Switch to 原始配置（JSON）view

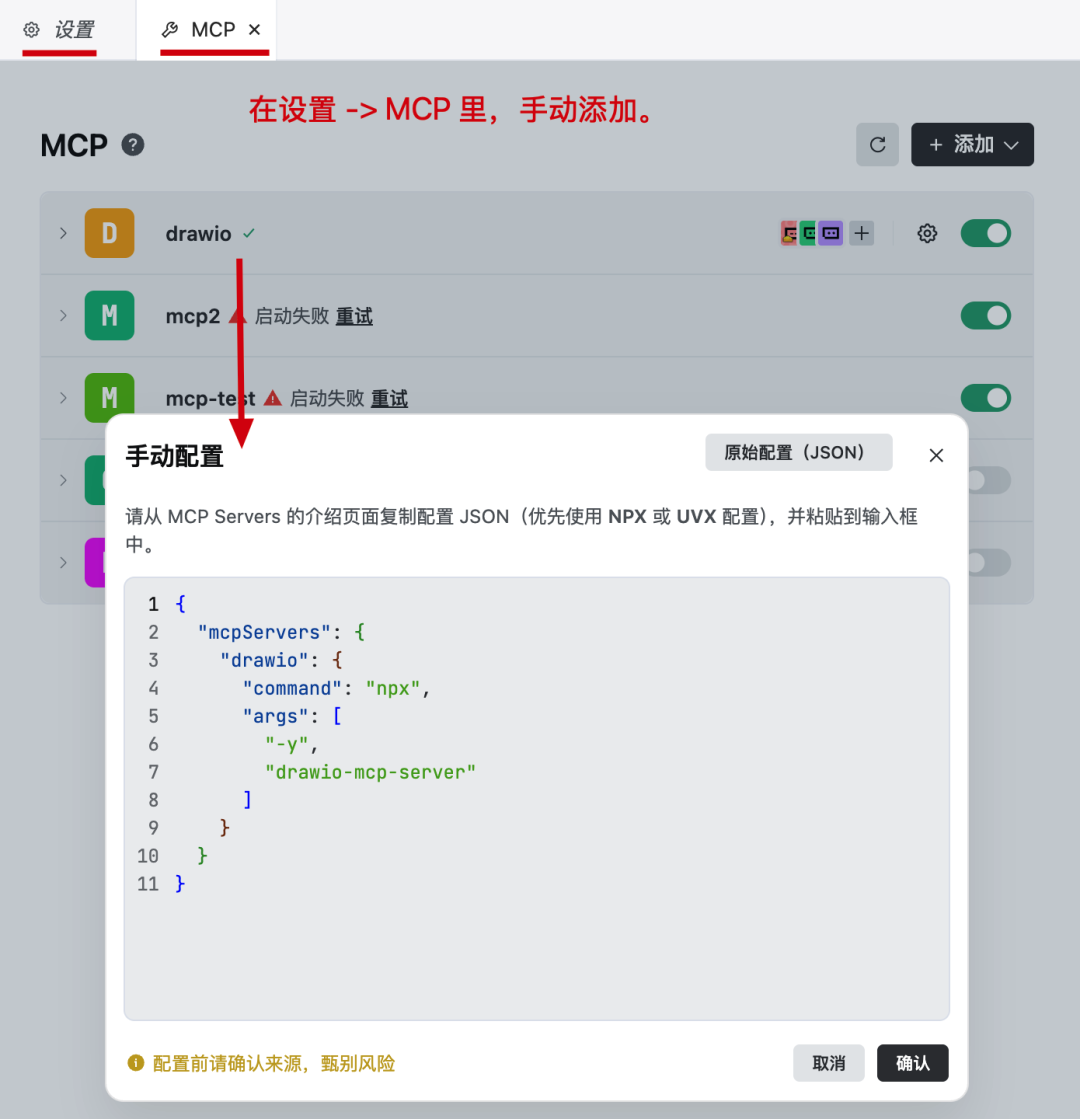[798, 452]
